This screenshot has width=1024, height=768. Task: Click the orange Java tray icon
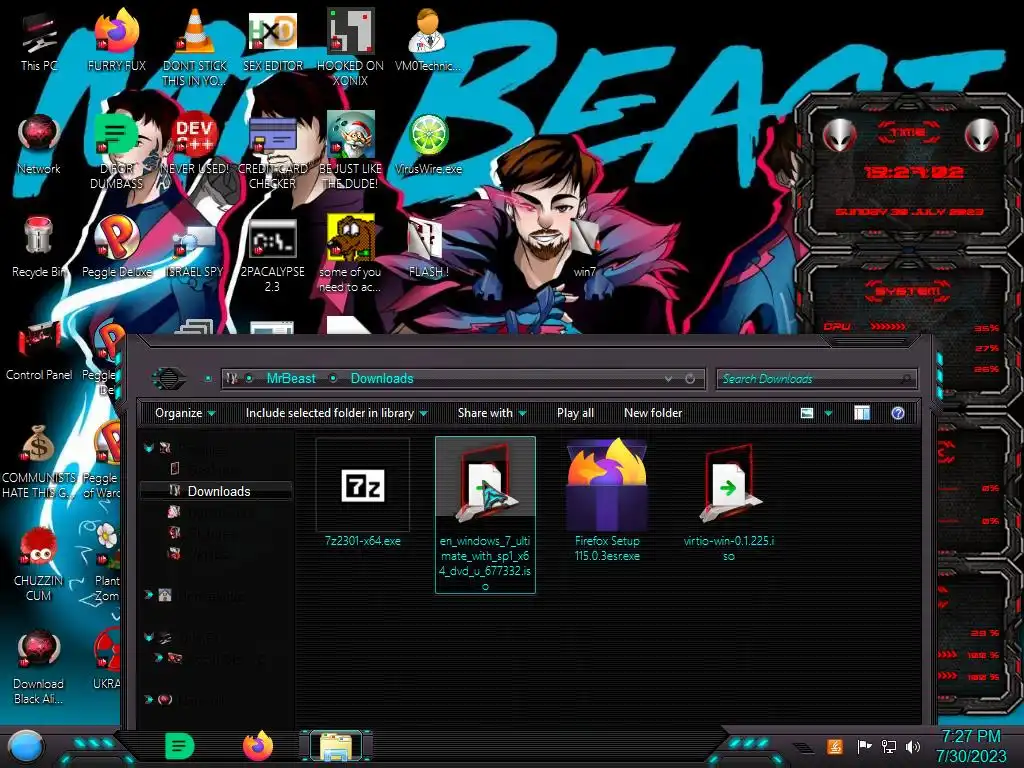coord(835,746)
